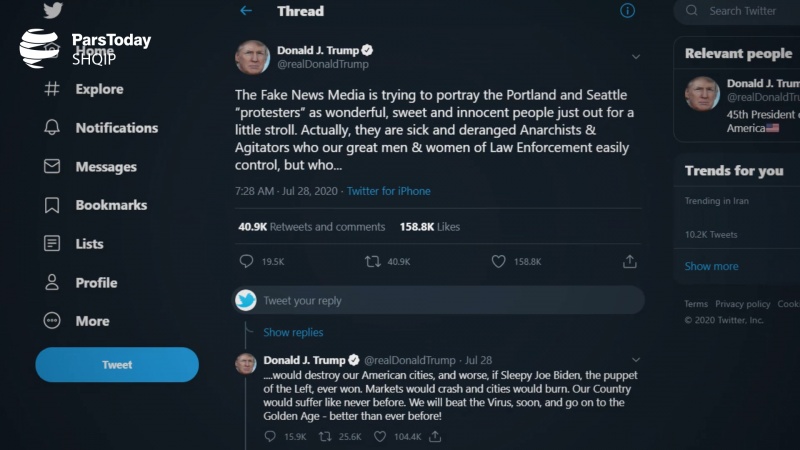
Task: Share the second Trump tweet
Action: pyautogui.click(x=435, y=436)
